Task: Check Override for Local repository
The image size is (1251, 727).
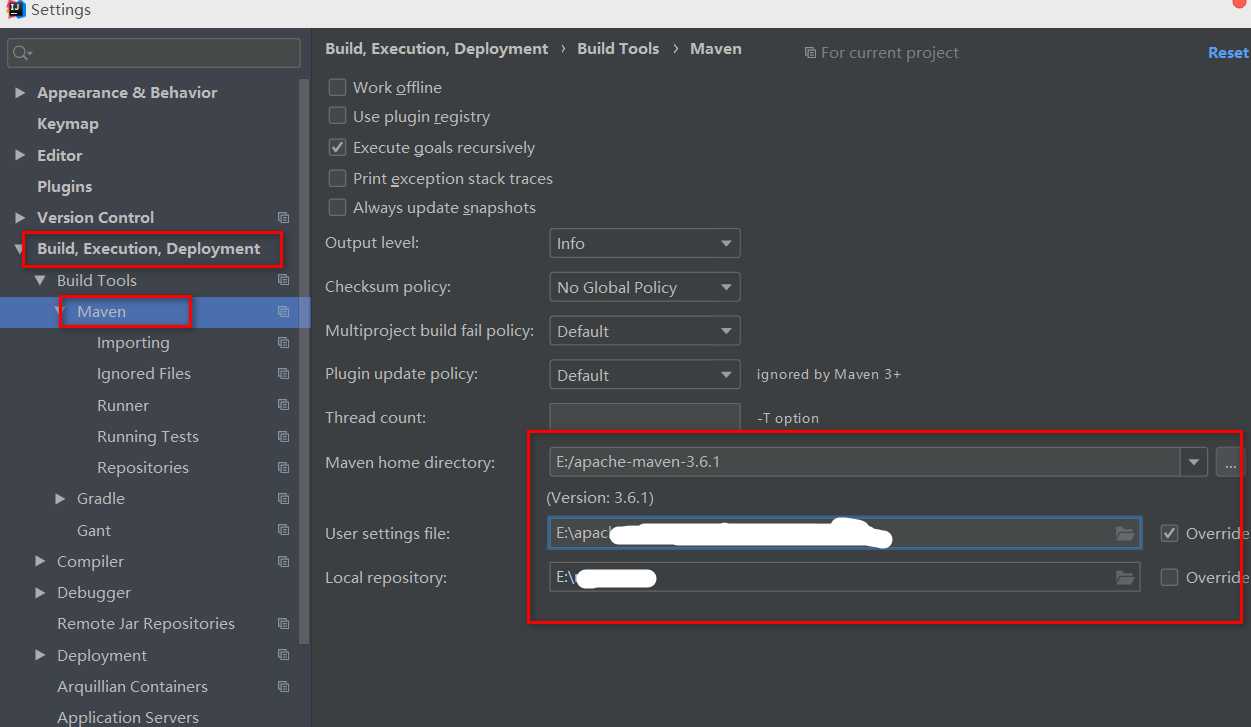Action: point(1169,577)
